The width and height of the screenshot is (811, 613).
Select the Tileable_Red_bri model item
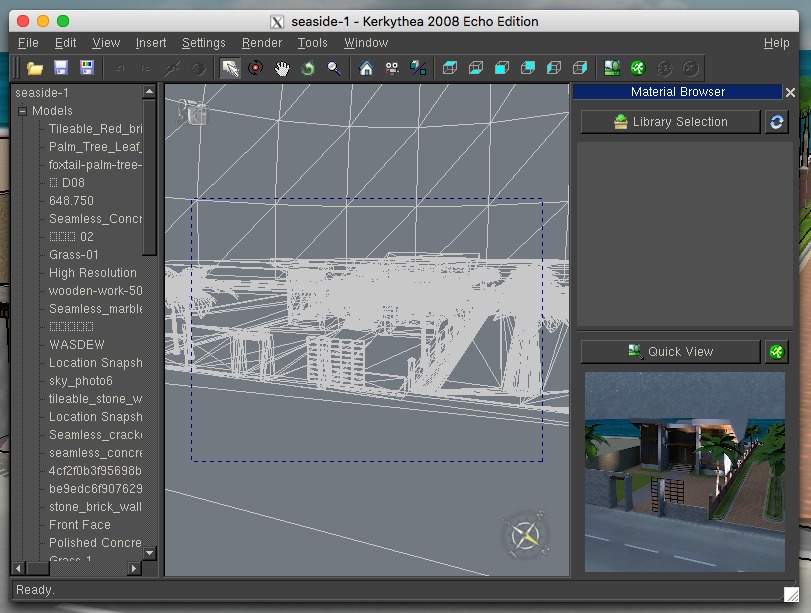click(x=95, y=129)
